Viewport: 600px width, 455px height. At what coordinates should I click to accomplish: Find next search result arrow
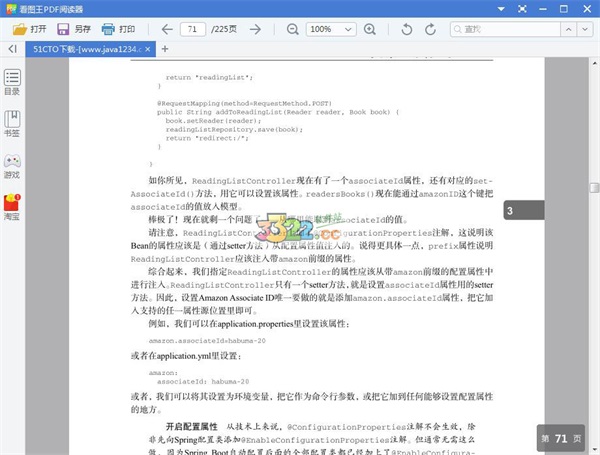point(585,29)
